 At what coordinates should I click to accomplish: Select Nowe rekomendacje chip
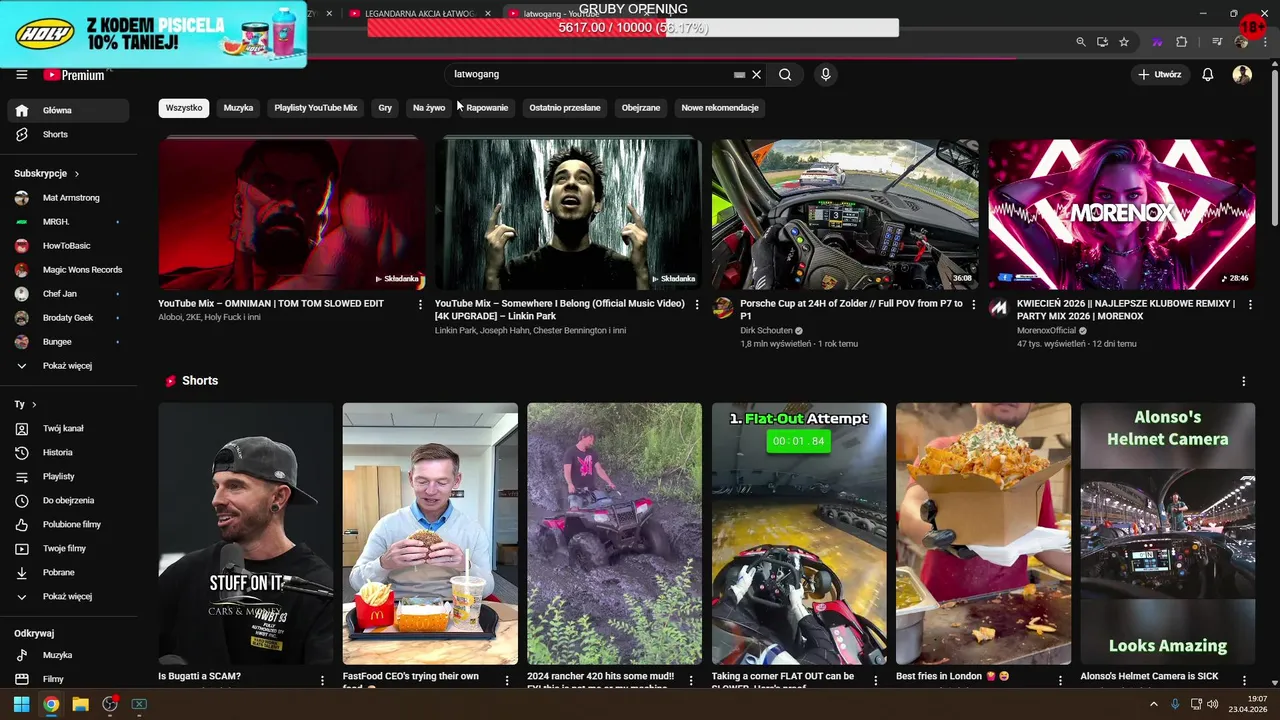pos(720,107)
